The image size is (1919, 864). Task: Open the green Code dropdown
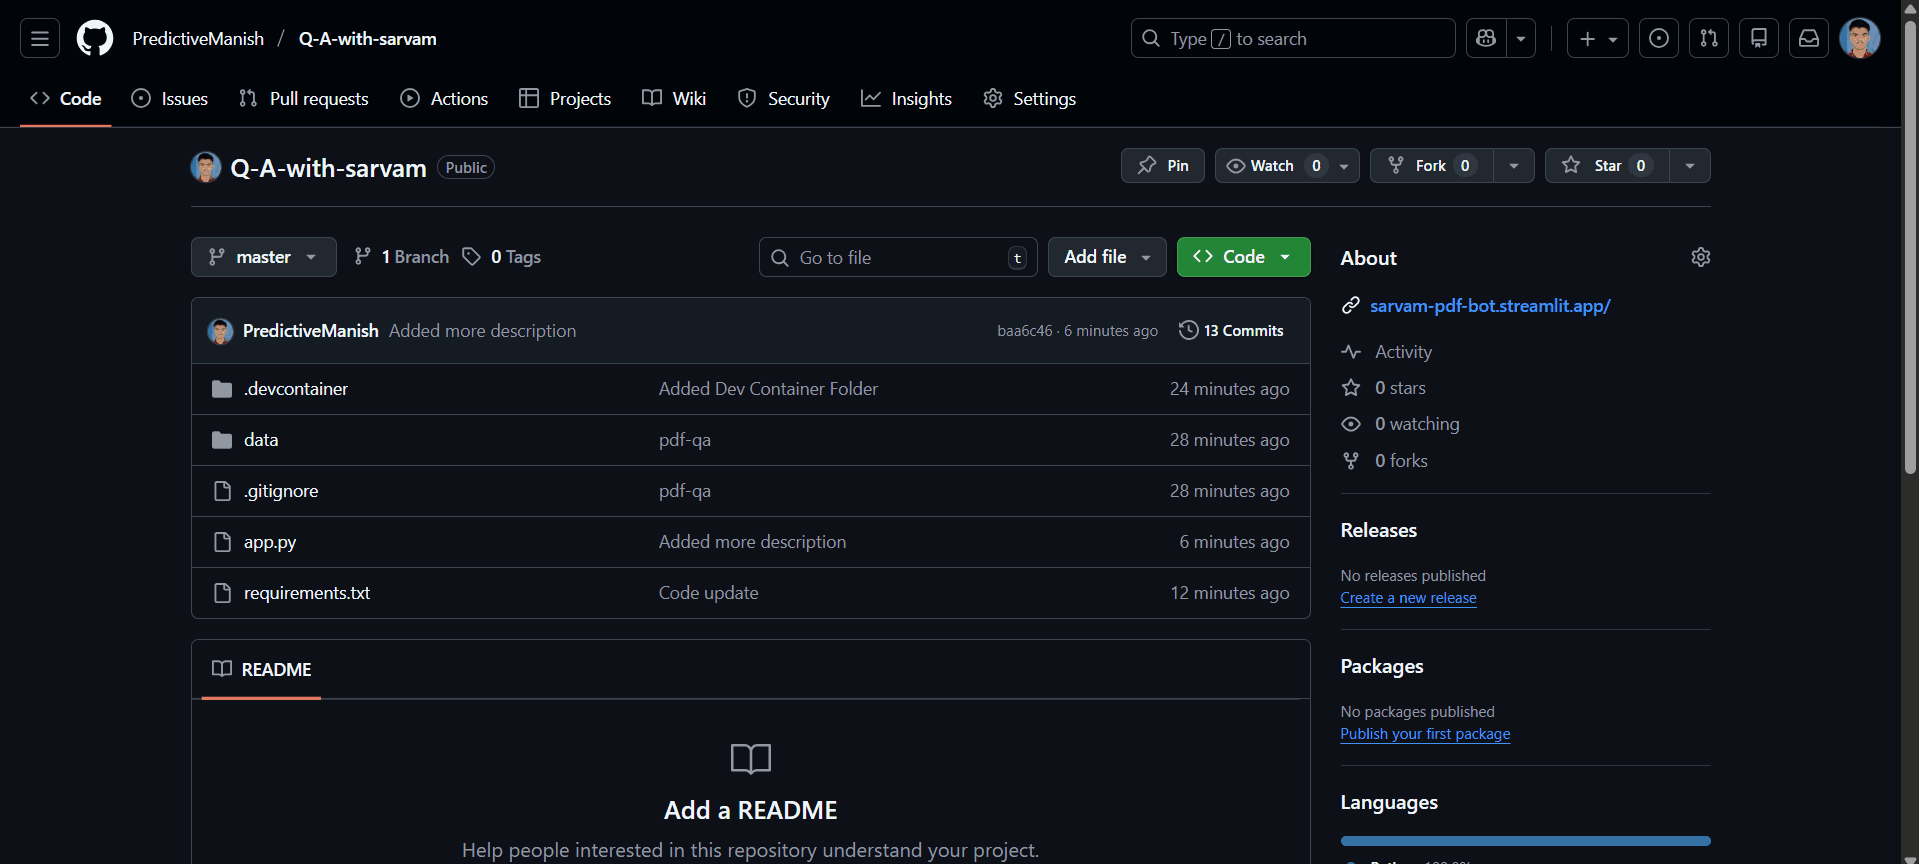click(1243, 258)
